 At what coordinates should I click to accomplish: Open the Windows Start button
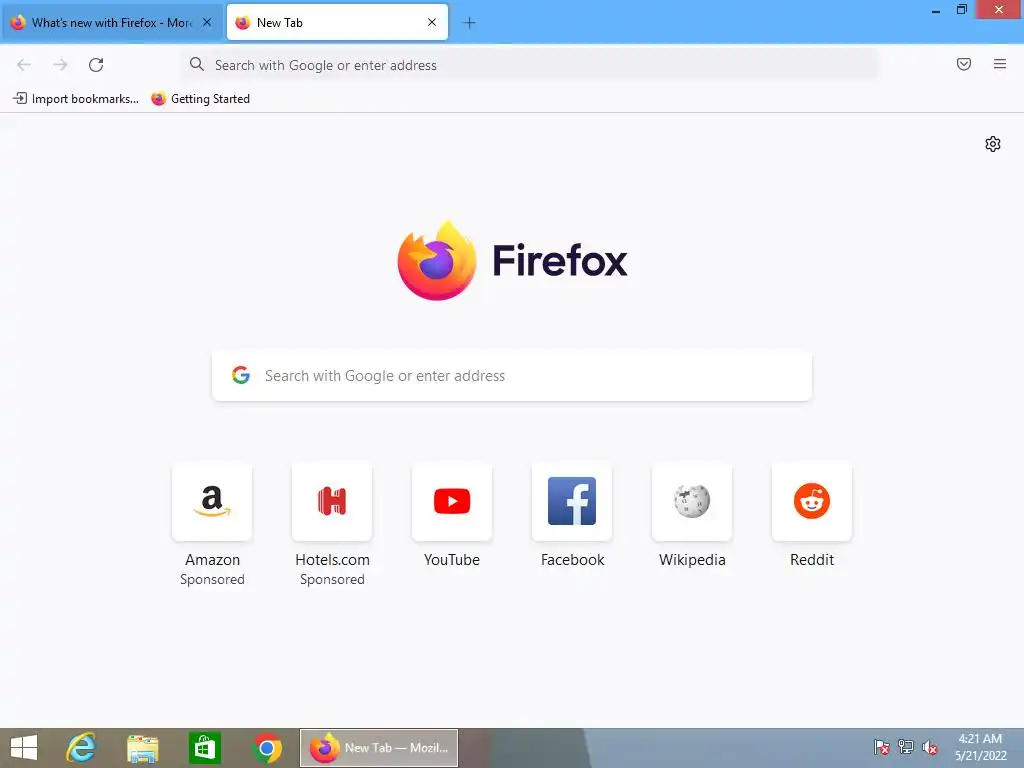(24, 748)
